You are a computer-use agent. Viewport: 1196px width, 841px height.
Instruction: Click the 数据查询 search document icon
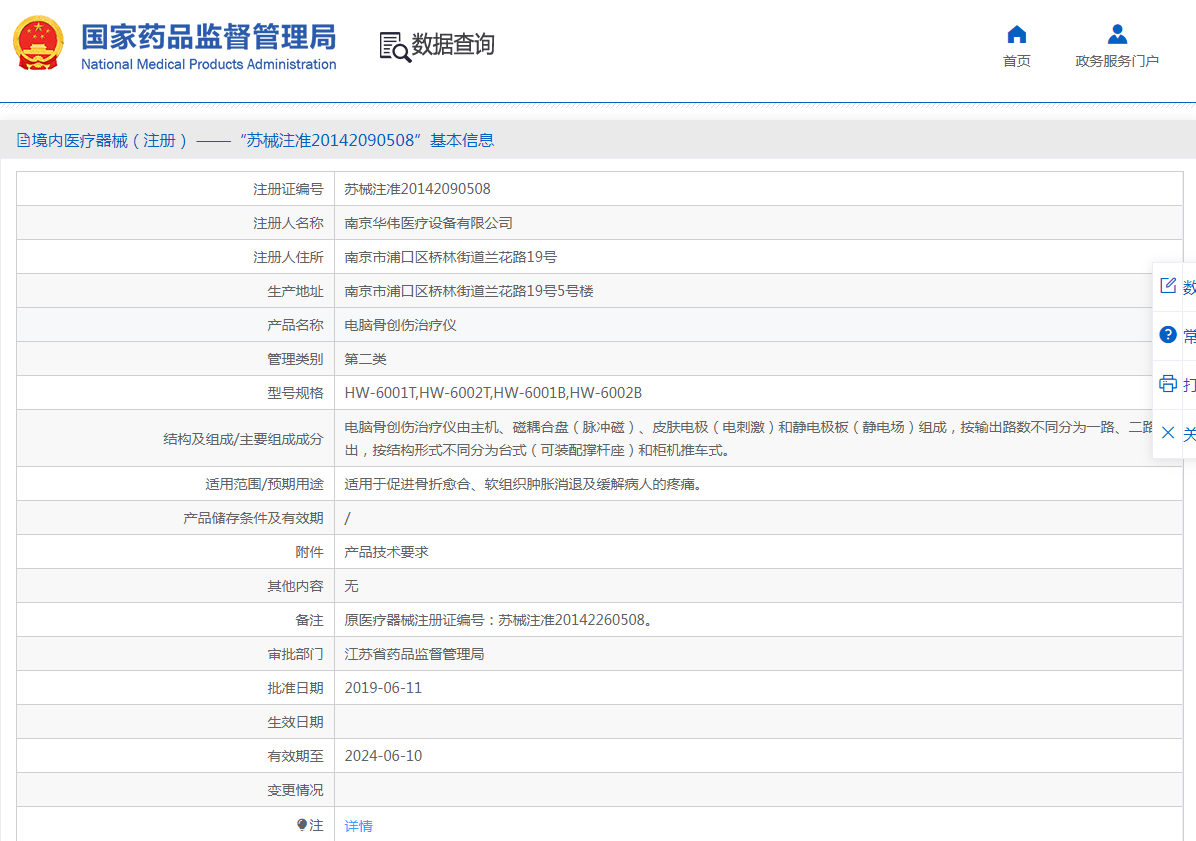click(x=395, y=47)
